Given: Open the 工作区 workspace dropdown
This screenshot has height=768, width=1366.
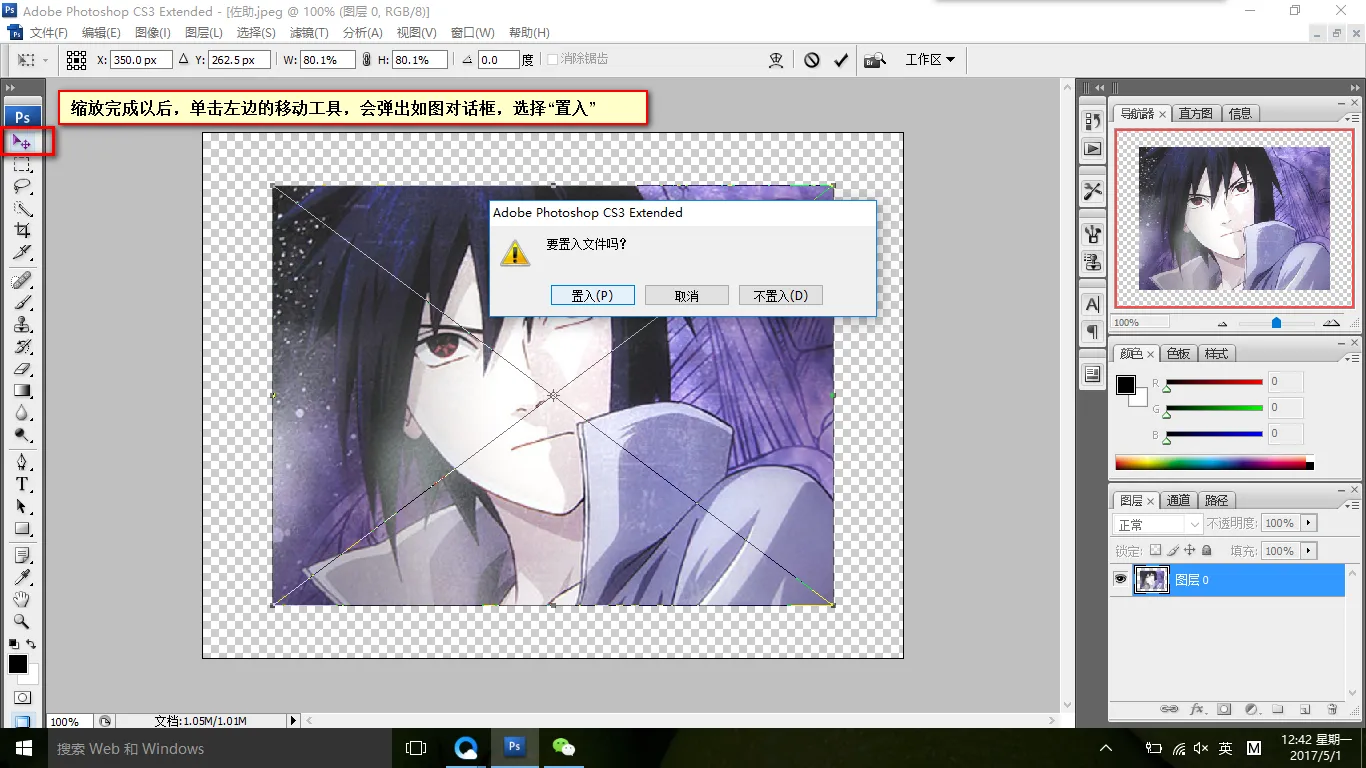Looking at the screenshot, I should click(930, 60).
